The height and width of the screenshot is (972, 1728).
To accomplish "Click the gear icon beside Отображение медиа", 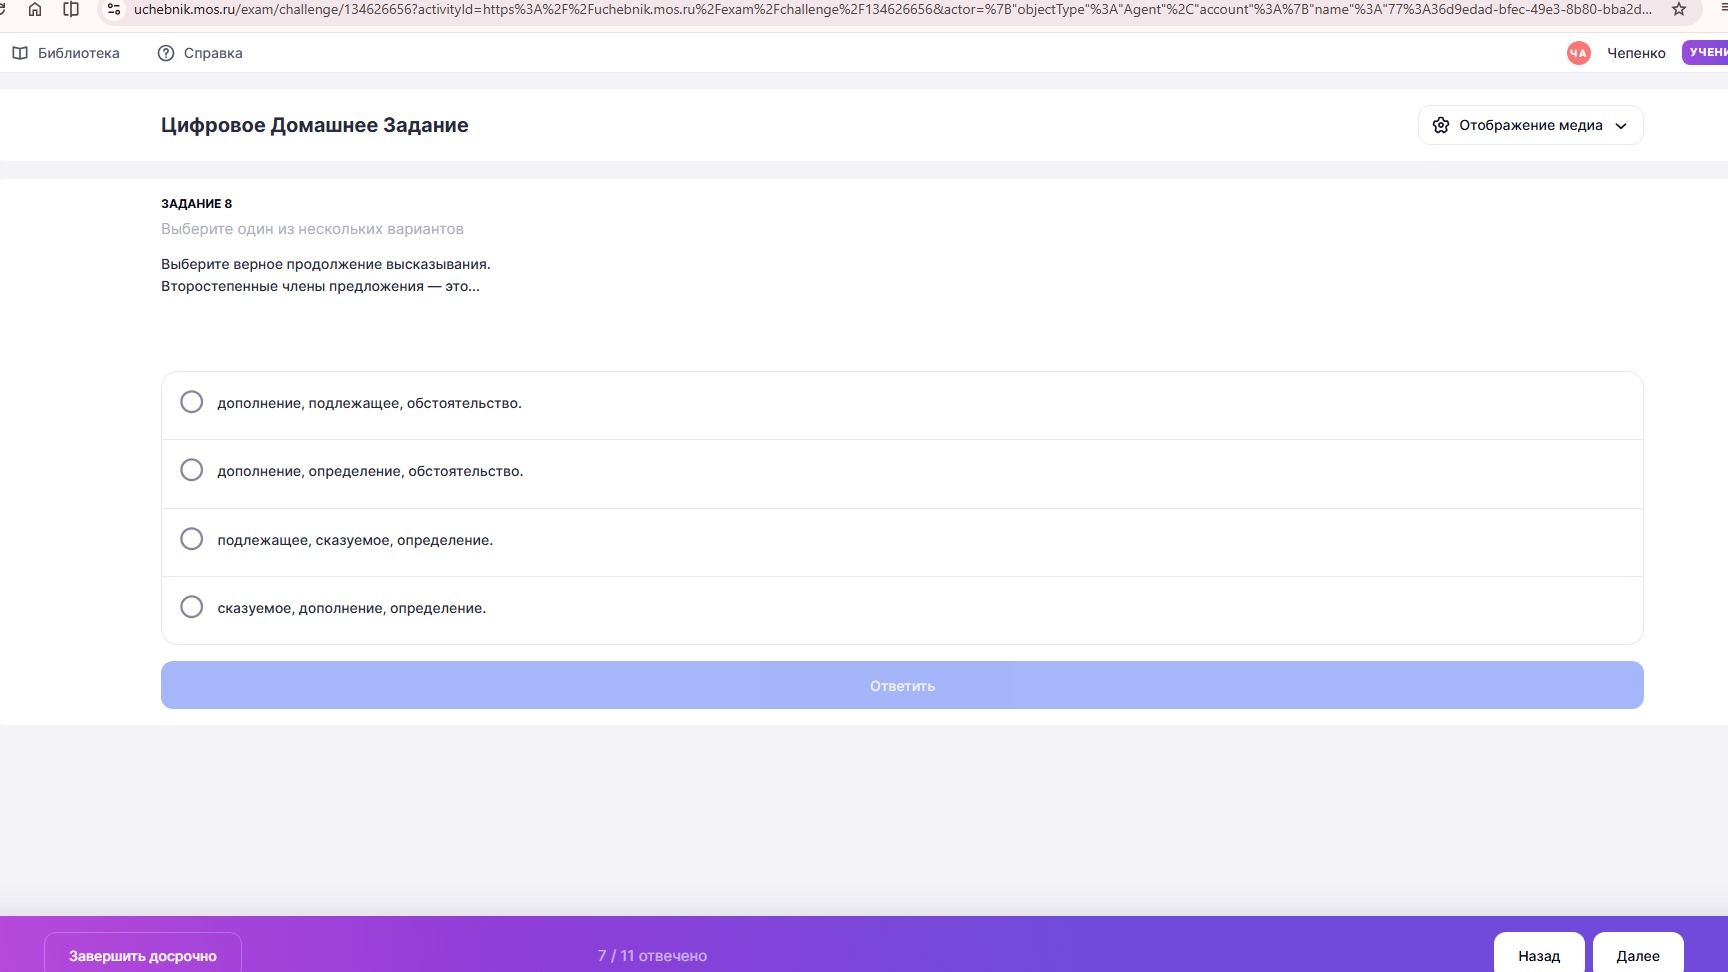I will (1441, 125).
